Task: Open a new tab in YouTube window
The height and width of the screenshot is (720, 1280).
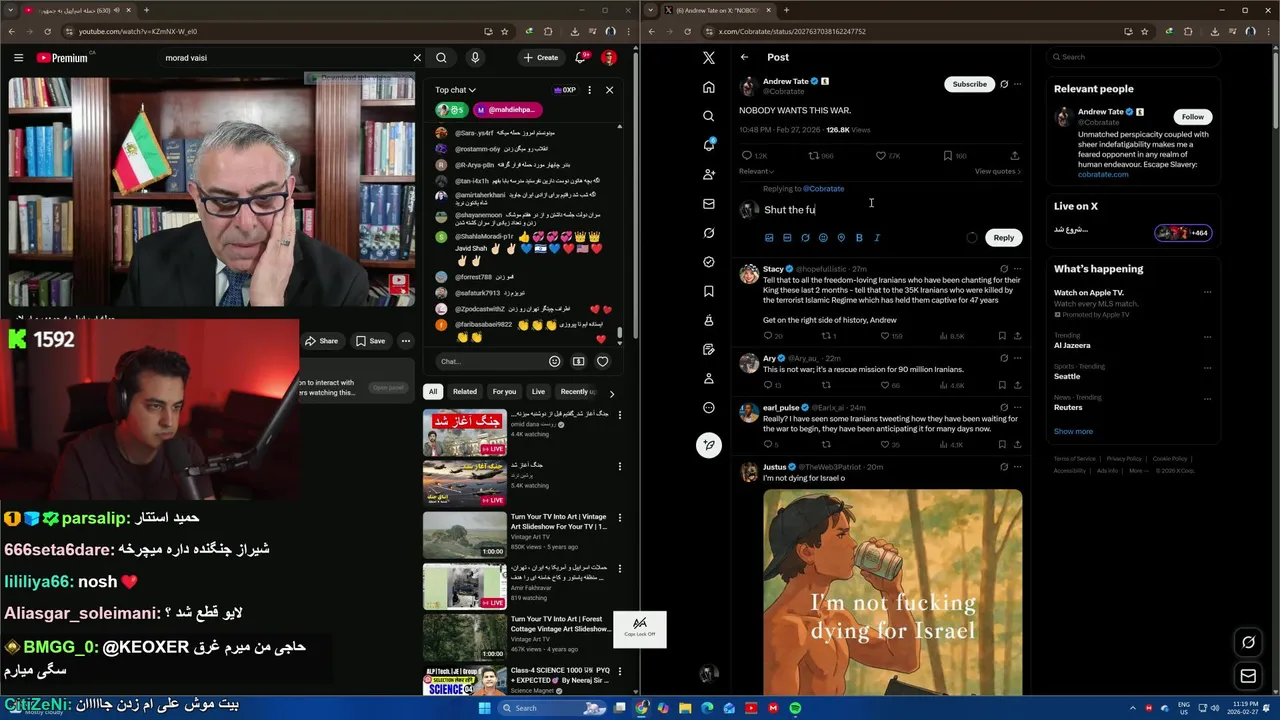Action: click(146, 10)
